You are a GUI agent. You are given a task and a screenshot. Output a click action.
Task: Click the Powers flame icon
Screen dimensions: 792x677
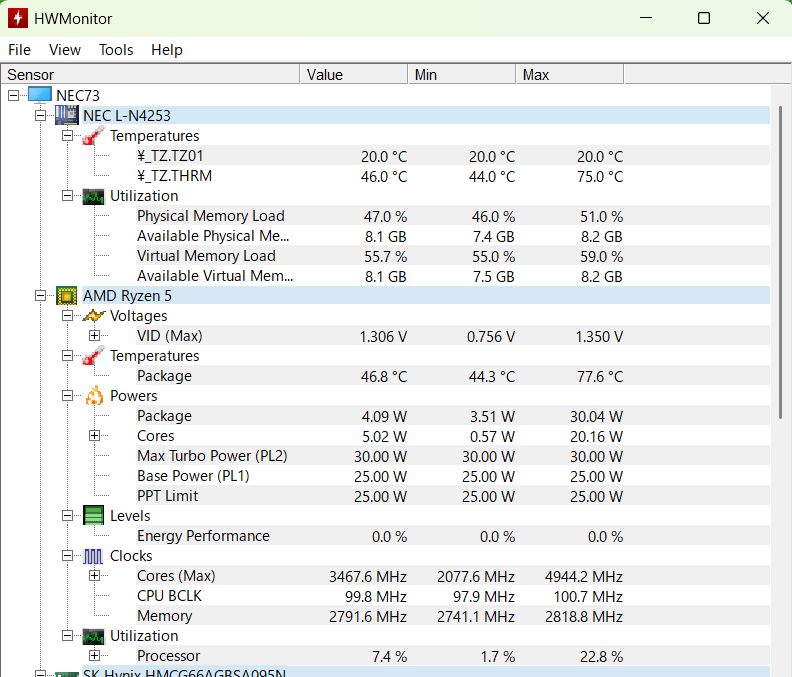[93, 396]
